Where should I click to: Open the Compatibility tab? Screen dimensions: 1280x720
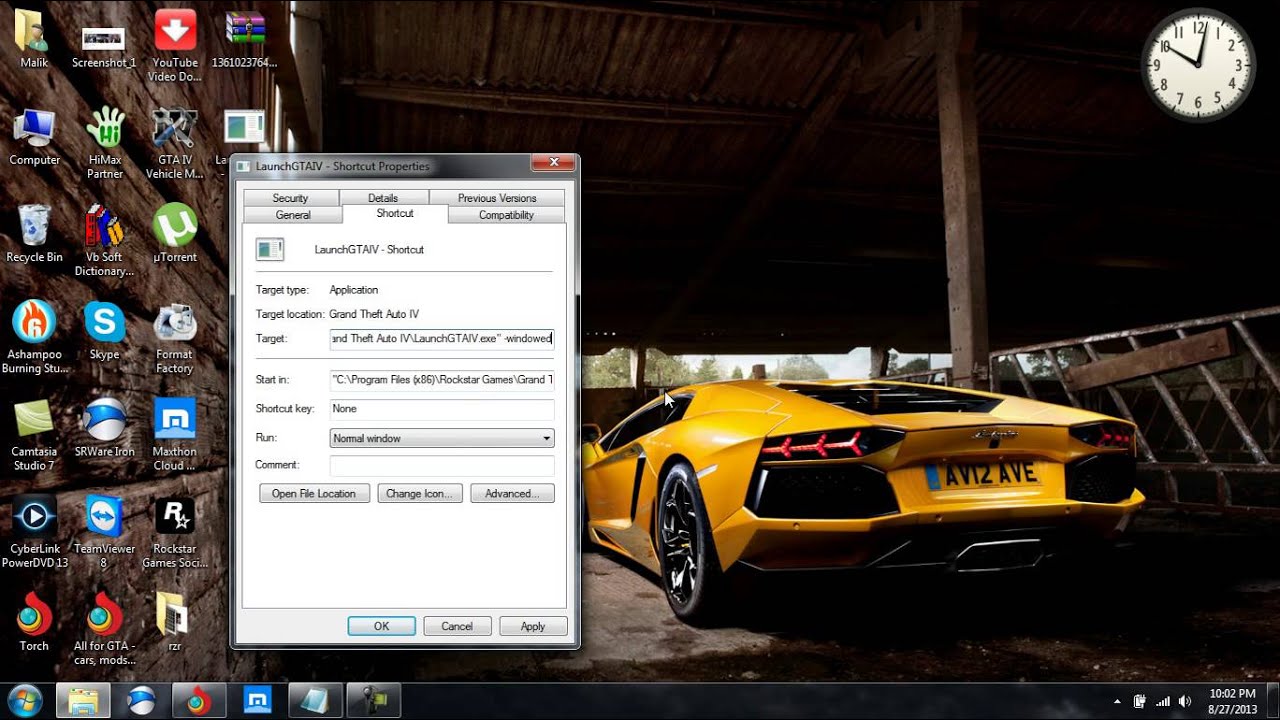[506, 215]
